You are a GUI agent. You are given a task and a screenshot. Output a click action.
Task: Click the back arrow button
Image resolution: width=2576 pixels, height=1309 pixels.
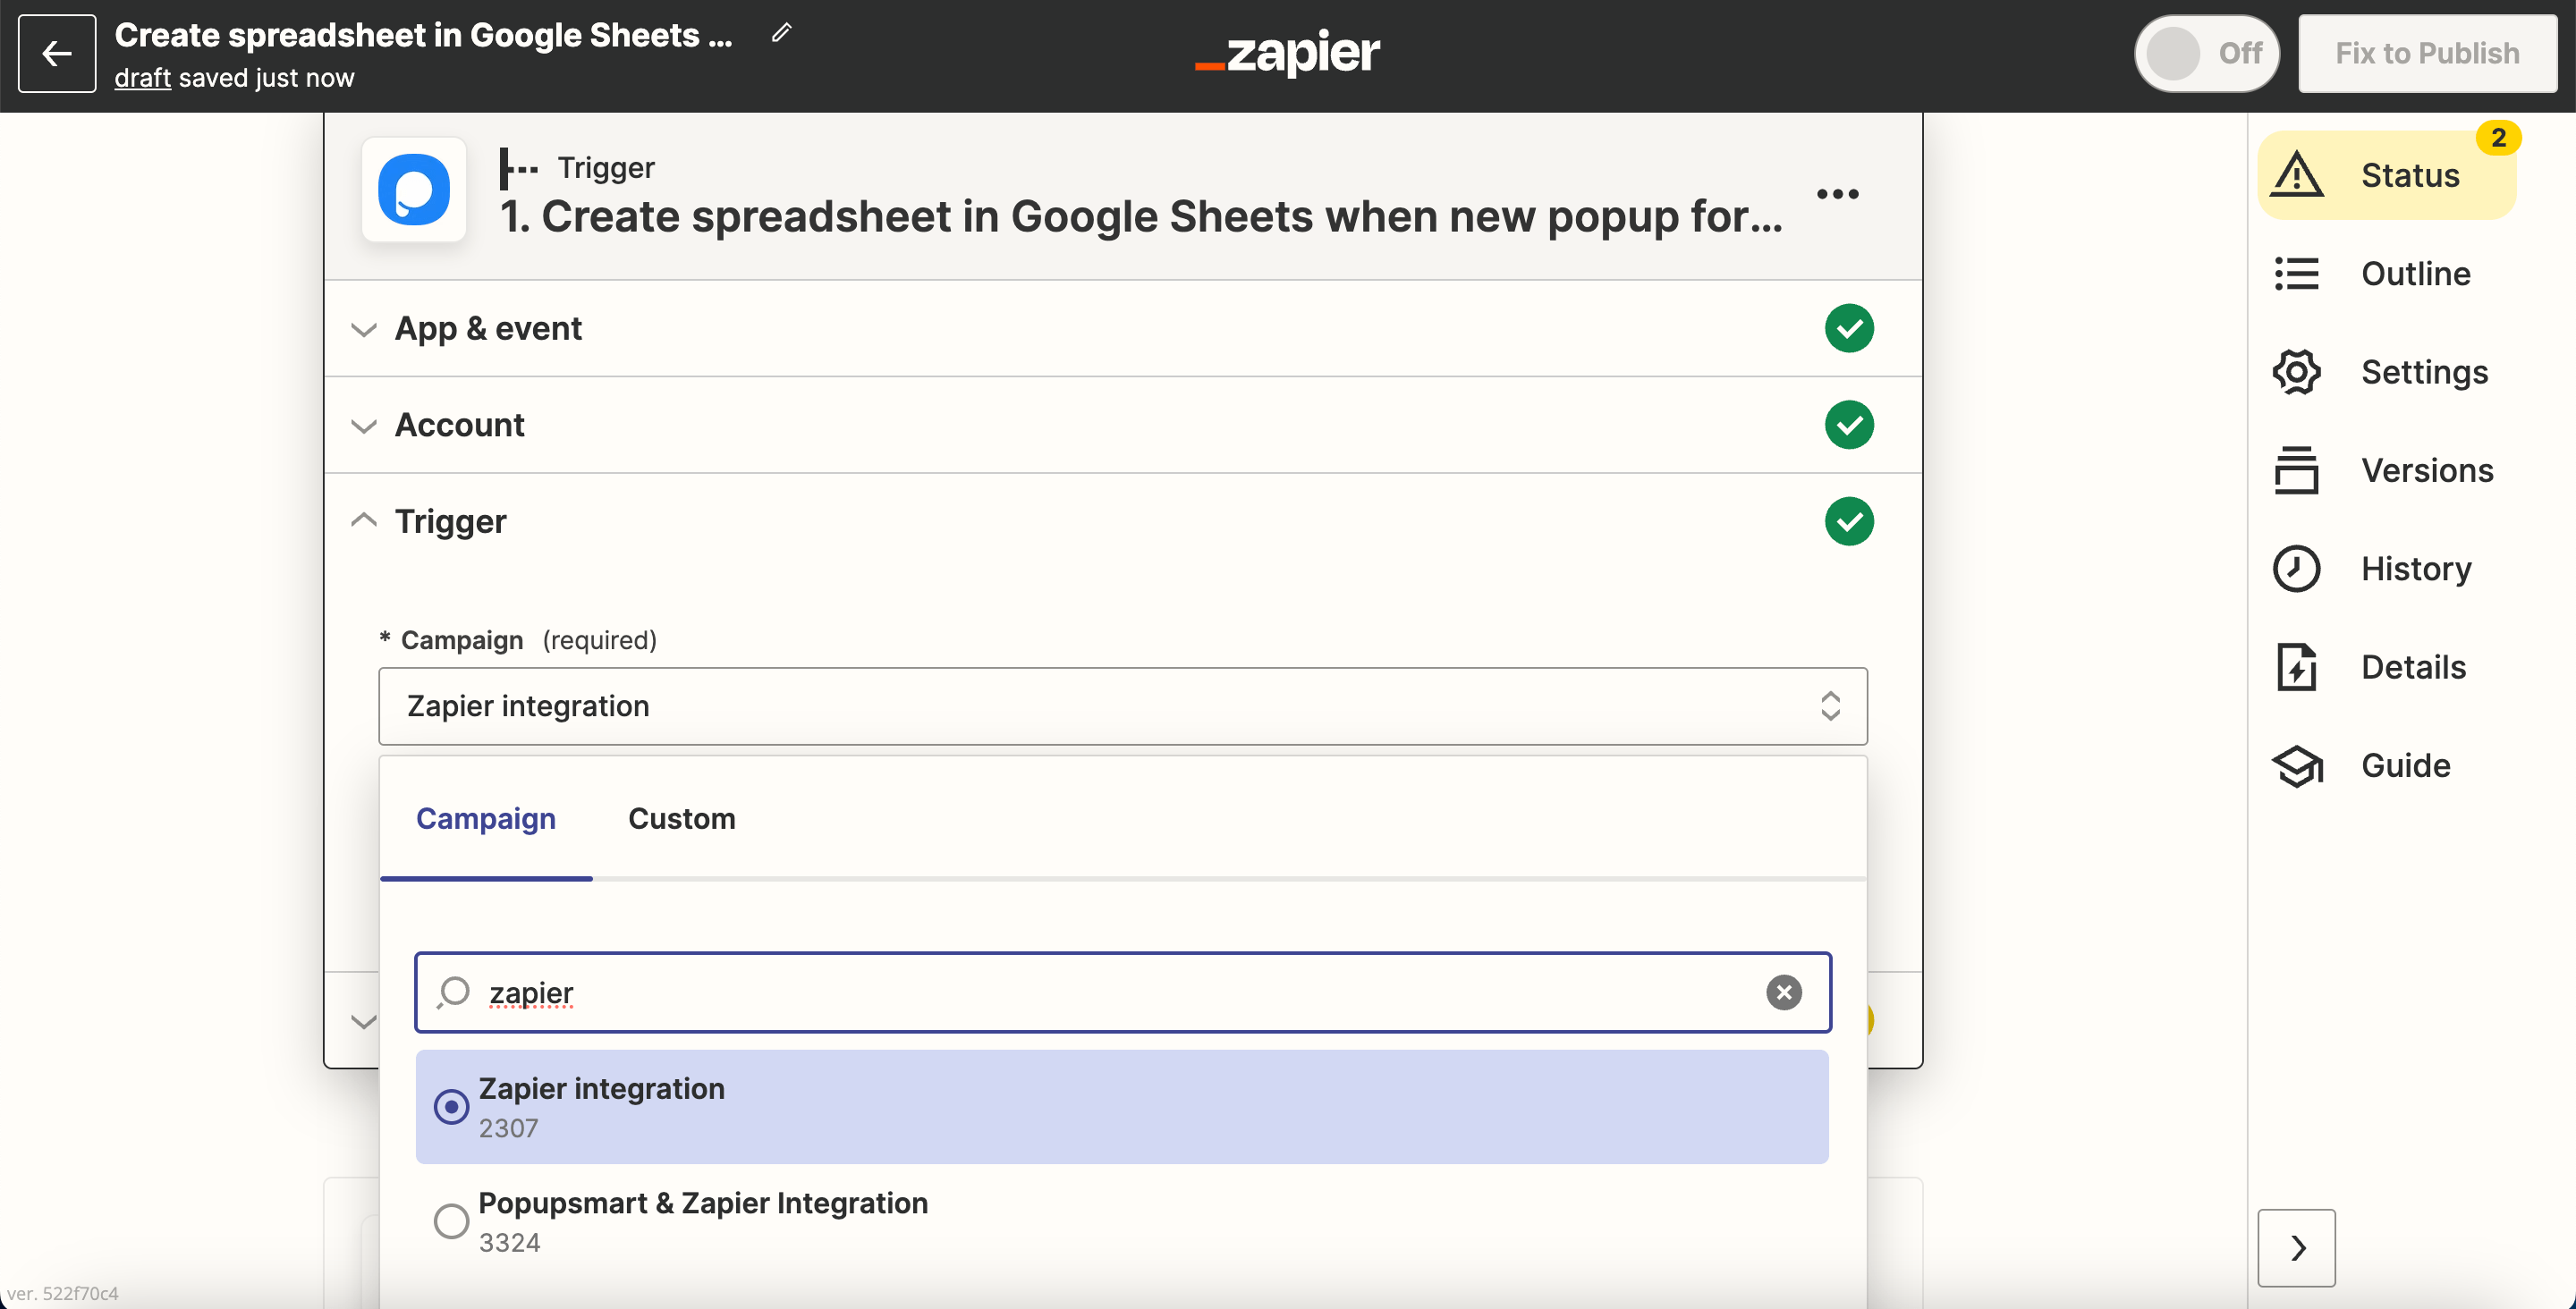(x=57, y=54)
